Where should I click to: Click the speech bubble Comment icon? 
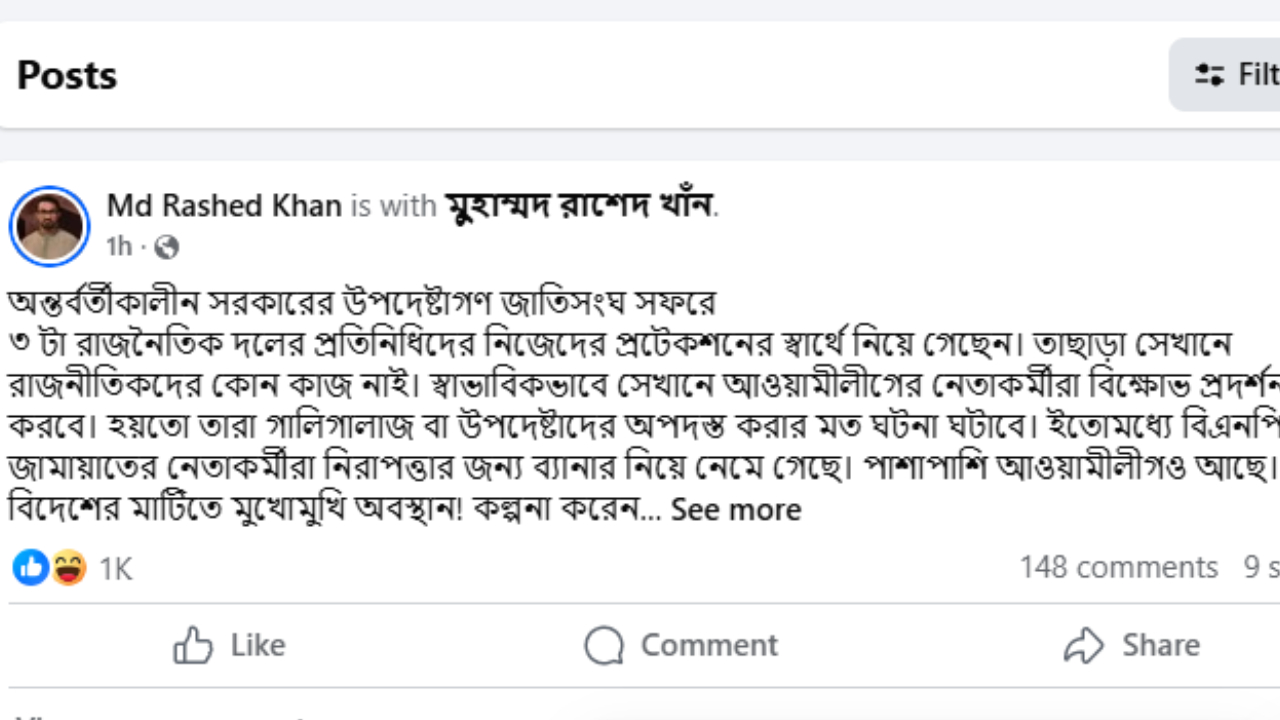604,646
